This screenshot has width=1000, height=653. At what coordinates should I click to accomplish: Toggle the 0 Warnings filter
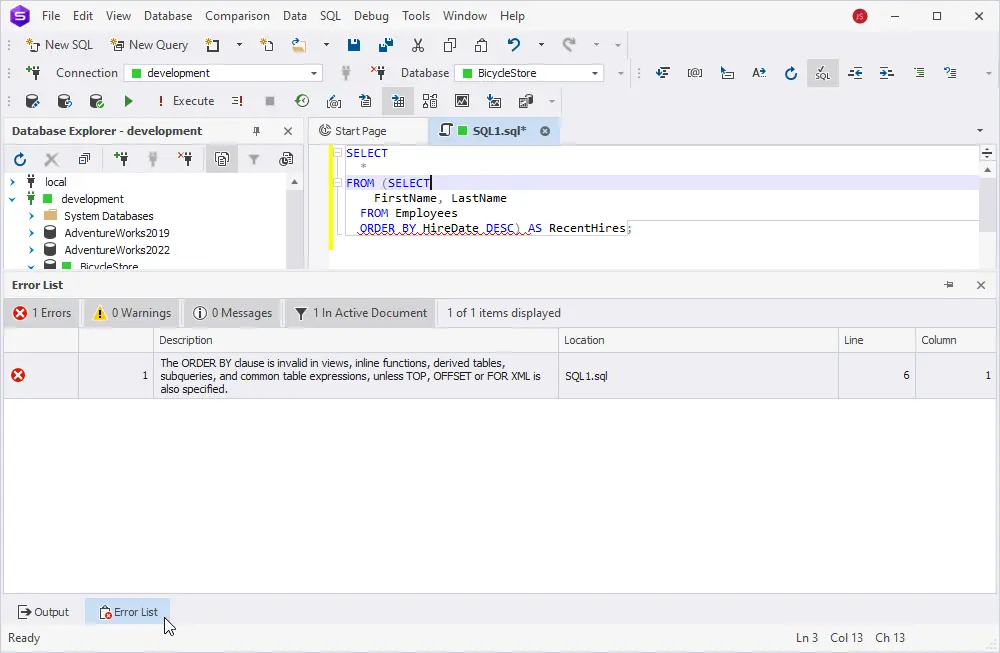pyautogui.click(x=133, y=313)
